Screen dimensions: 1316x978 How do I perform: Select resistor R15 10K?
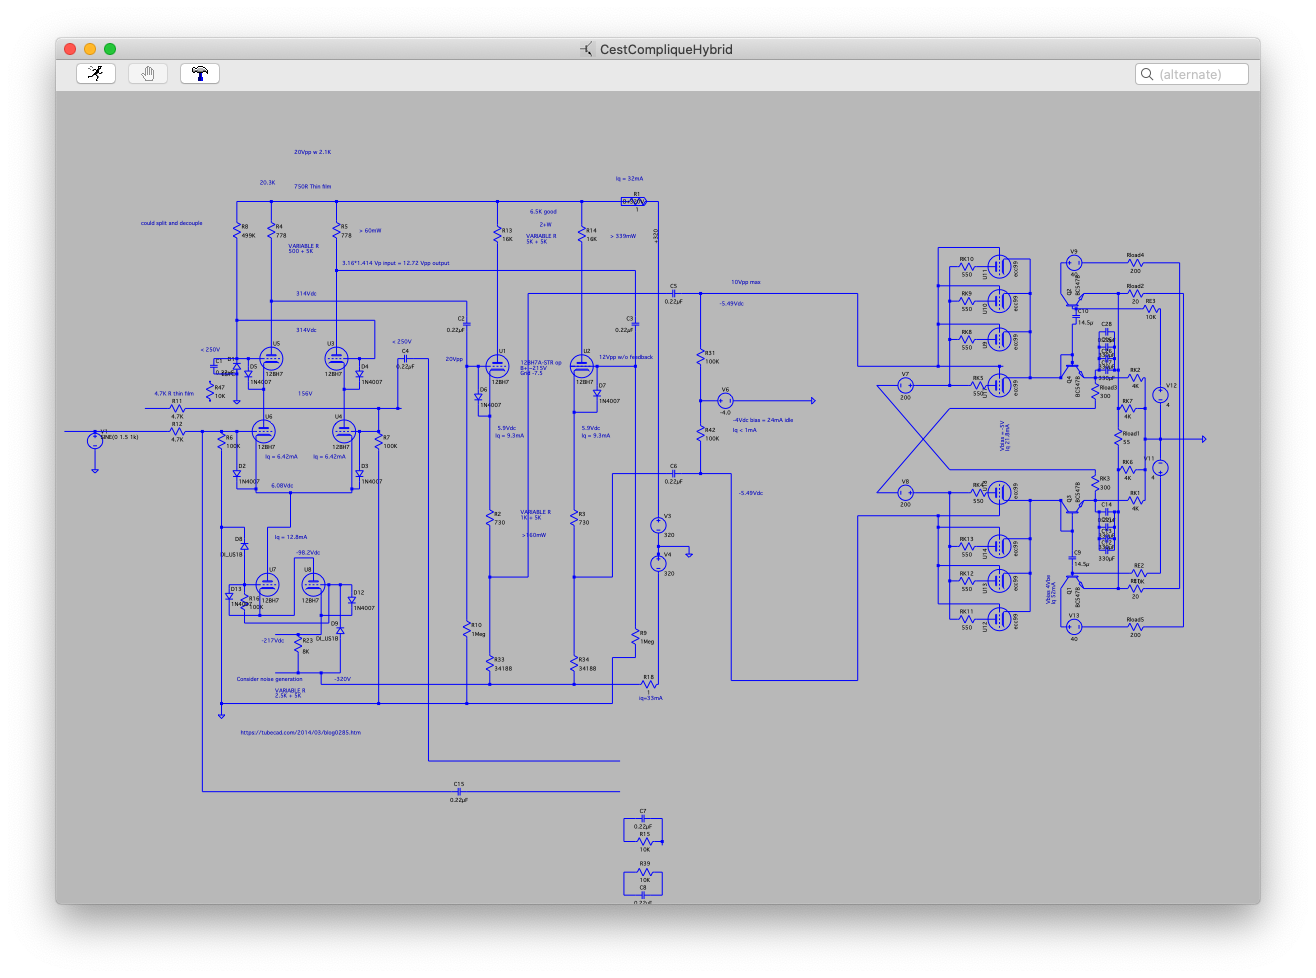click(644, 842)
